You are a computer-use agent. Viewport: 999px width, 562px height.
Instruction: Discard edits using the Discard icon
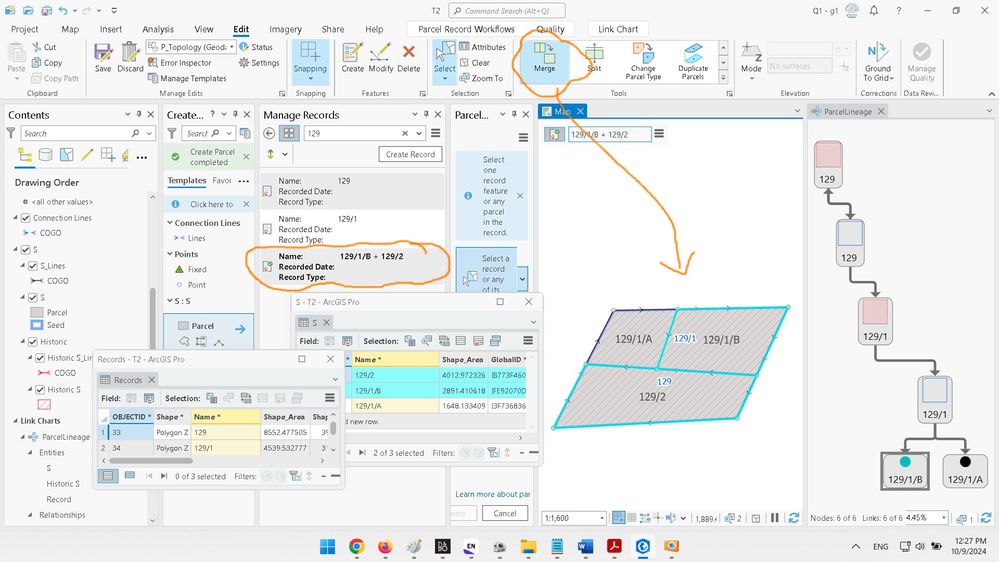tap(130, 57)
